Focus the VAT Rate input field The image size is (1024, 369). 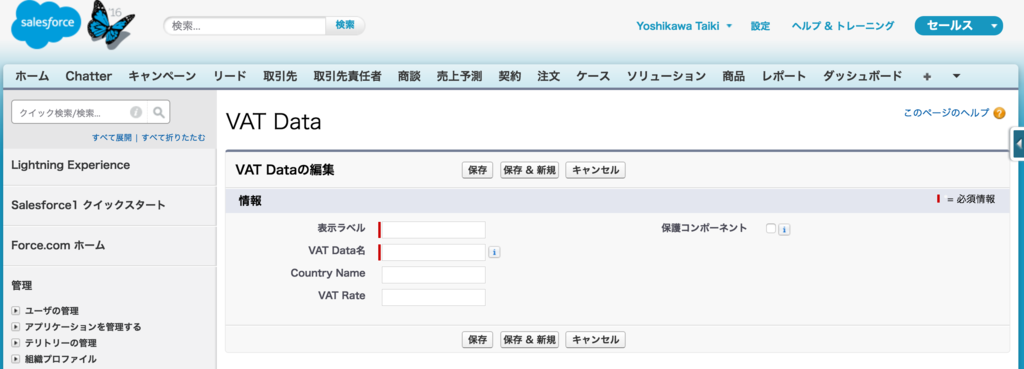(x=434, y=297)
